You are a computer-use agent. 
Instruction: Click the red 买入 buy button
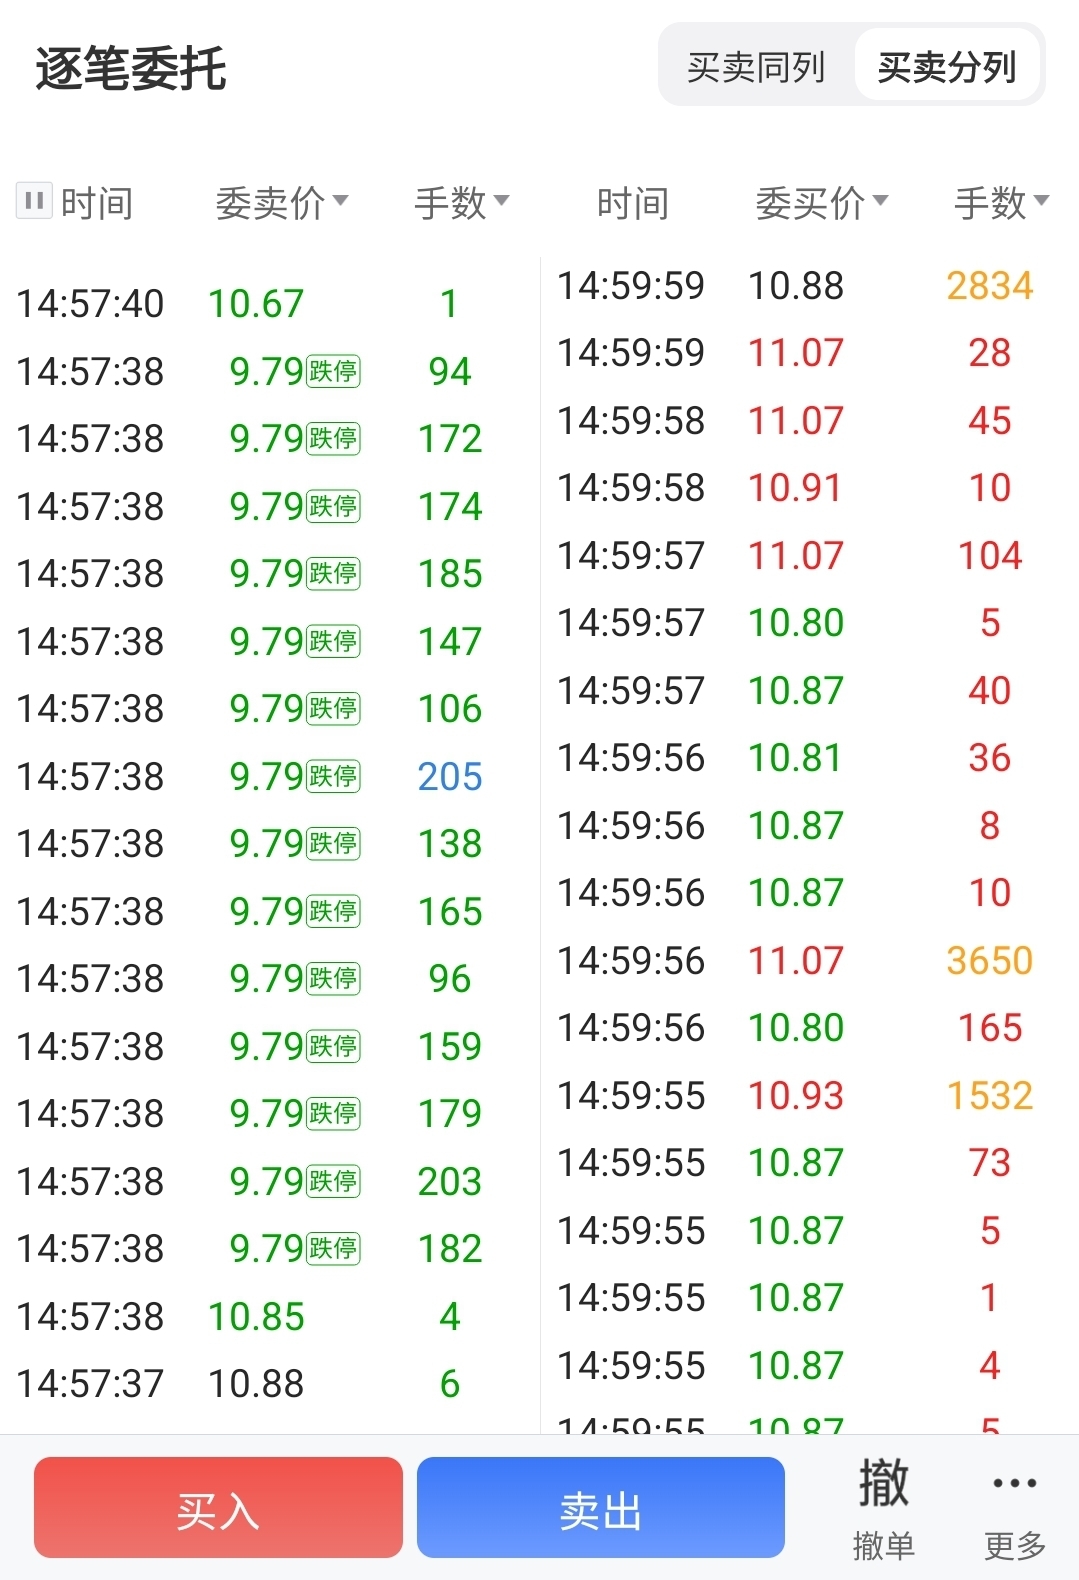tap(218, 1508)
